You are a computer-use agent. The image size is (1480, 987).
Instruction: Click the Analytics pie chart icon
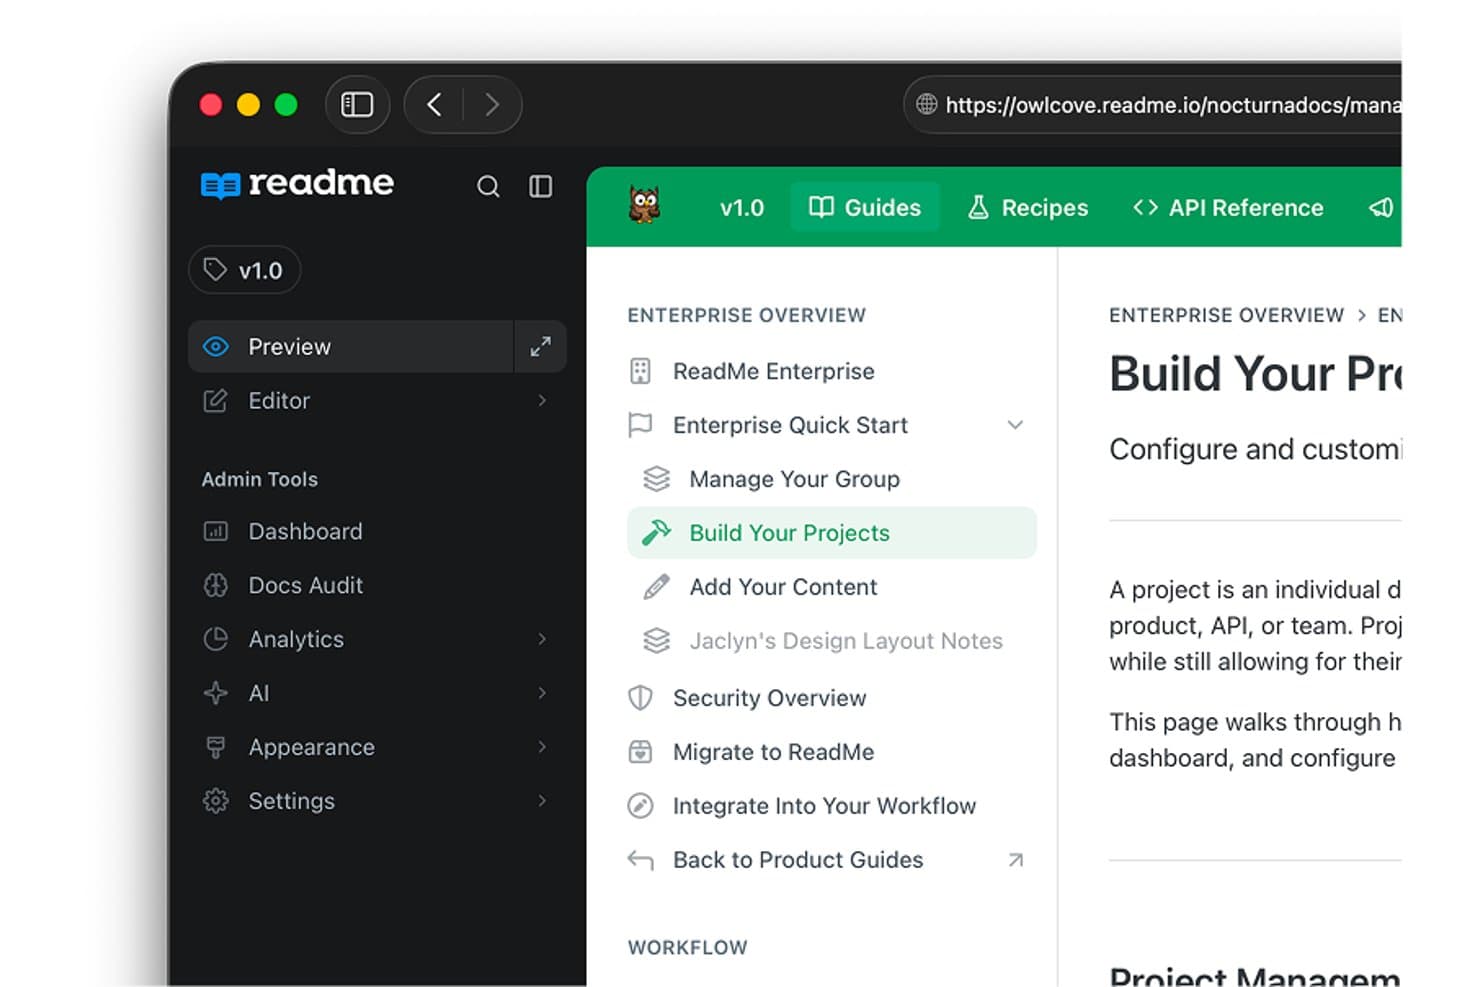pyautogui.click(x=216, y=640)
